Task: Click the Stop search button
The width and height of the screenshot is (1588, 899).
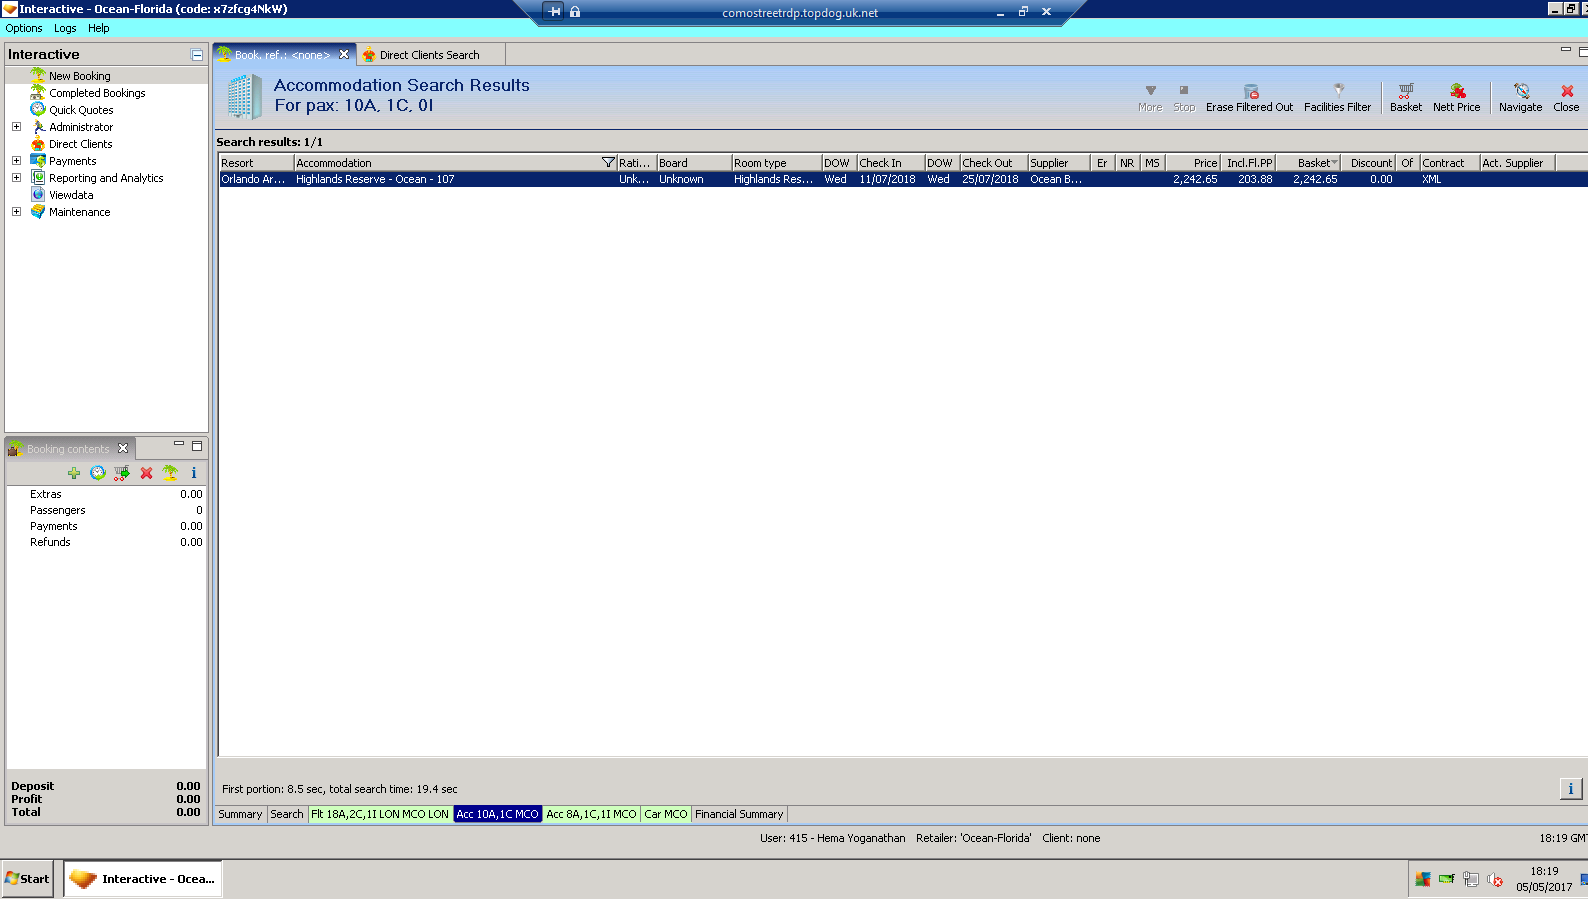Action: (1184, 97)
